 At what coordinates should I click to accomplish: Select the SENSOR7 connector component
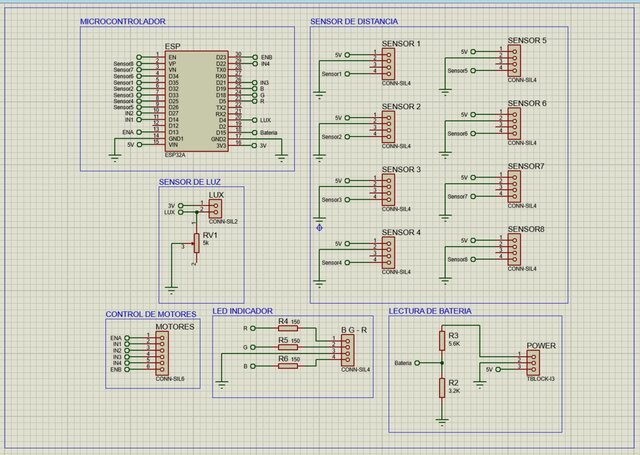point(514,186)
